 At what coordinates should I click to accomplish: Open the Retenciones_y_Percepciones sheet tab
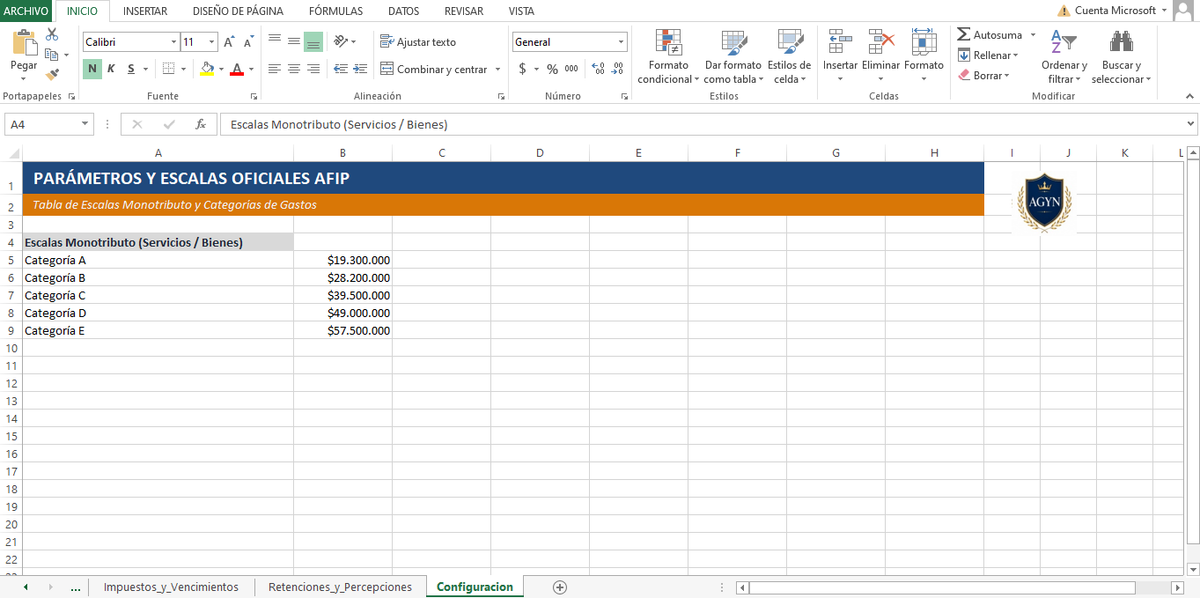340,587
